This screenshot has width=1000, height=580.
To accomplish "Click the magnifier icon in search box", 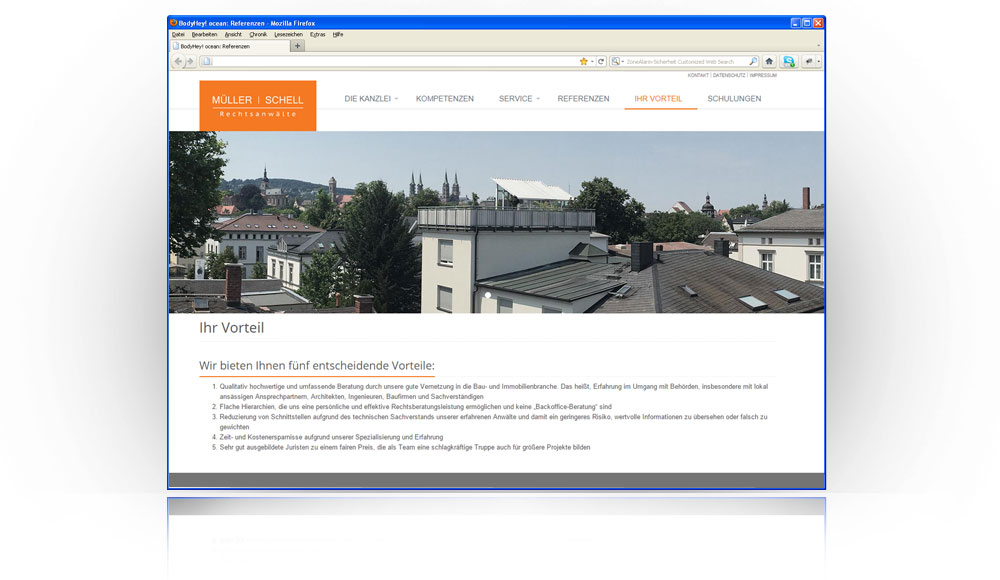I will pos(753,62).
